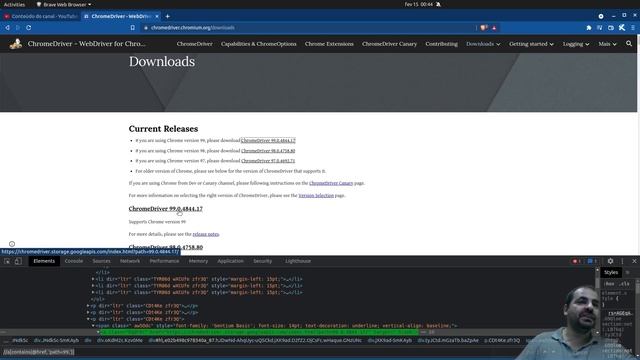The height and width of the screenshot is (360, 640).
Task: Switch to the Application tab in DevTools
Action: [x=230, y=261]
